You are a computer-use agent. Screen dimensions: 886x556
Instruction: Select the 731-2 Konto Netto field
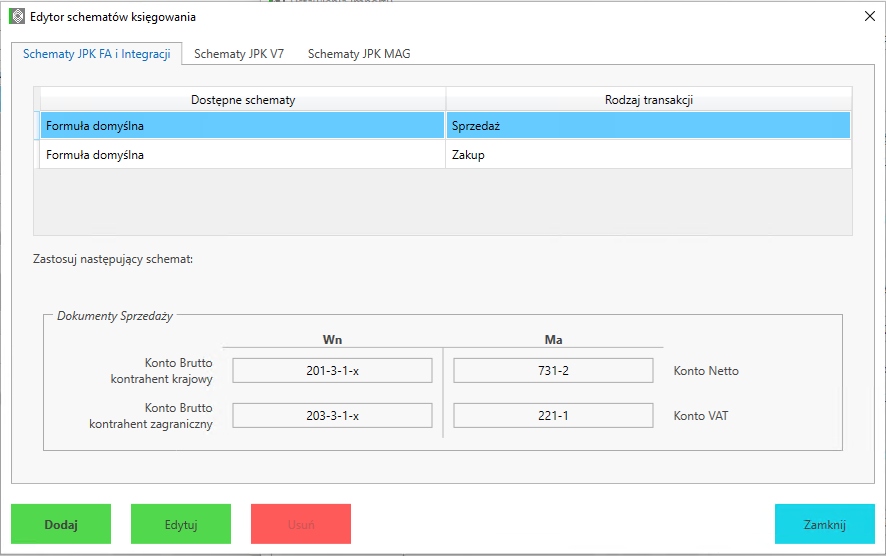[x=553, y=371]
